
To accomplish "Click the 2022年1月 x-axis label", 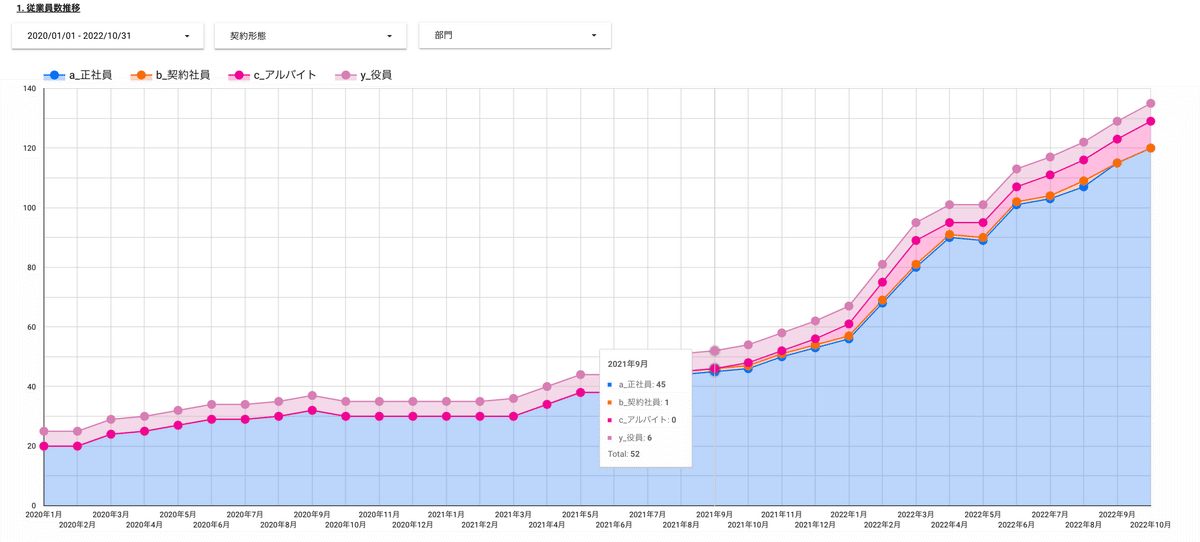I will [848, 514].
